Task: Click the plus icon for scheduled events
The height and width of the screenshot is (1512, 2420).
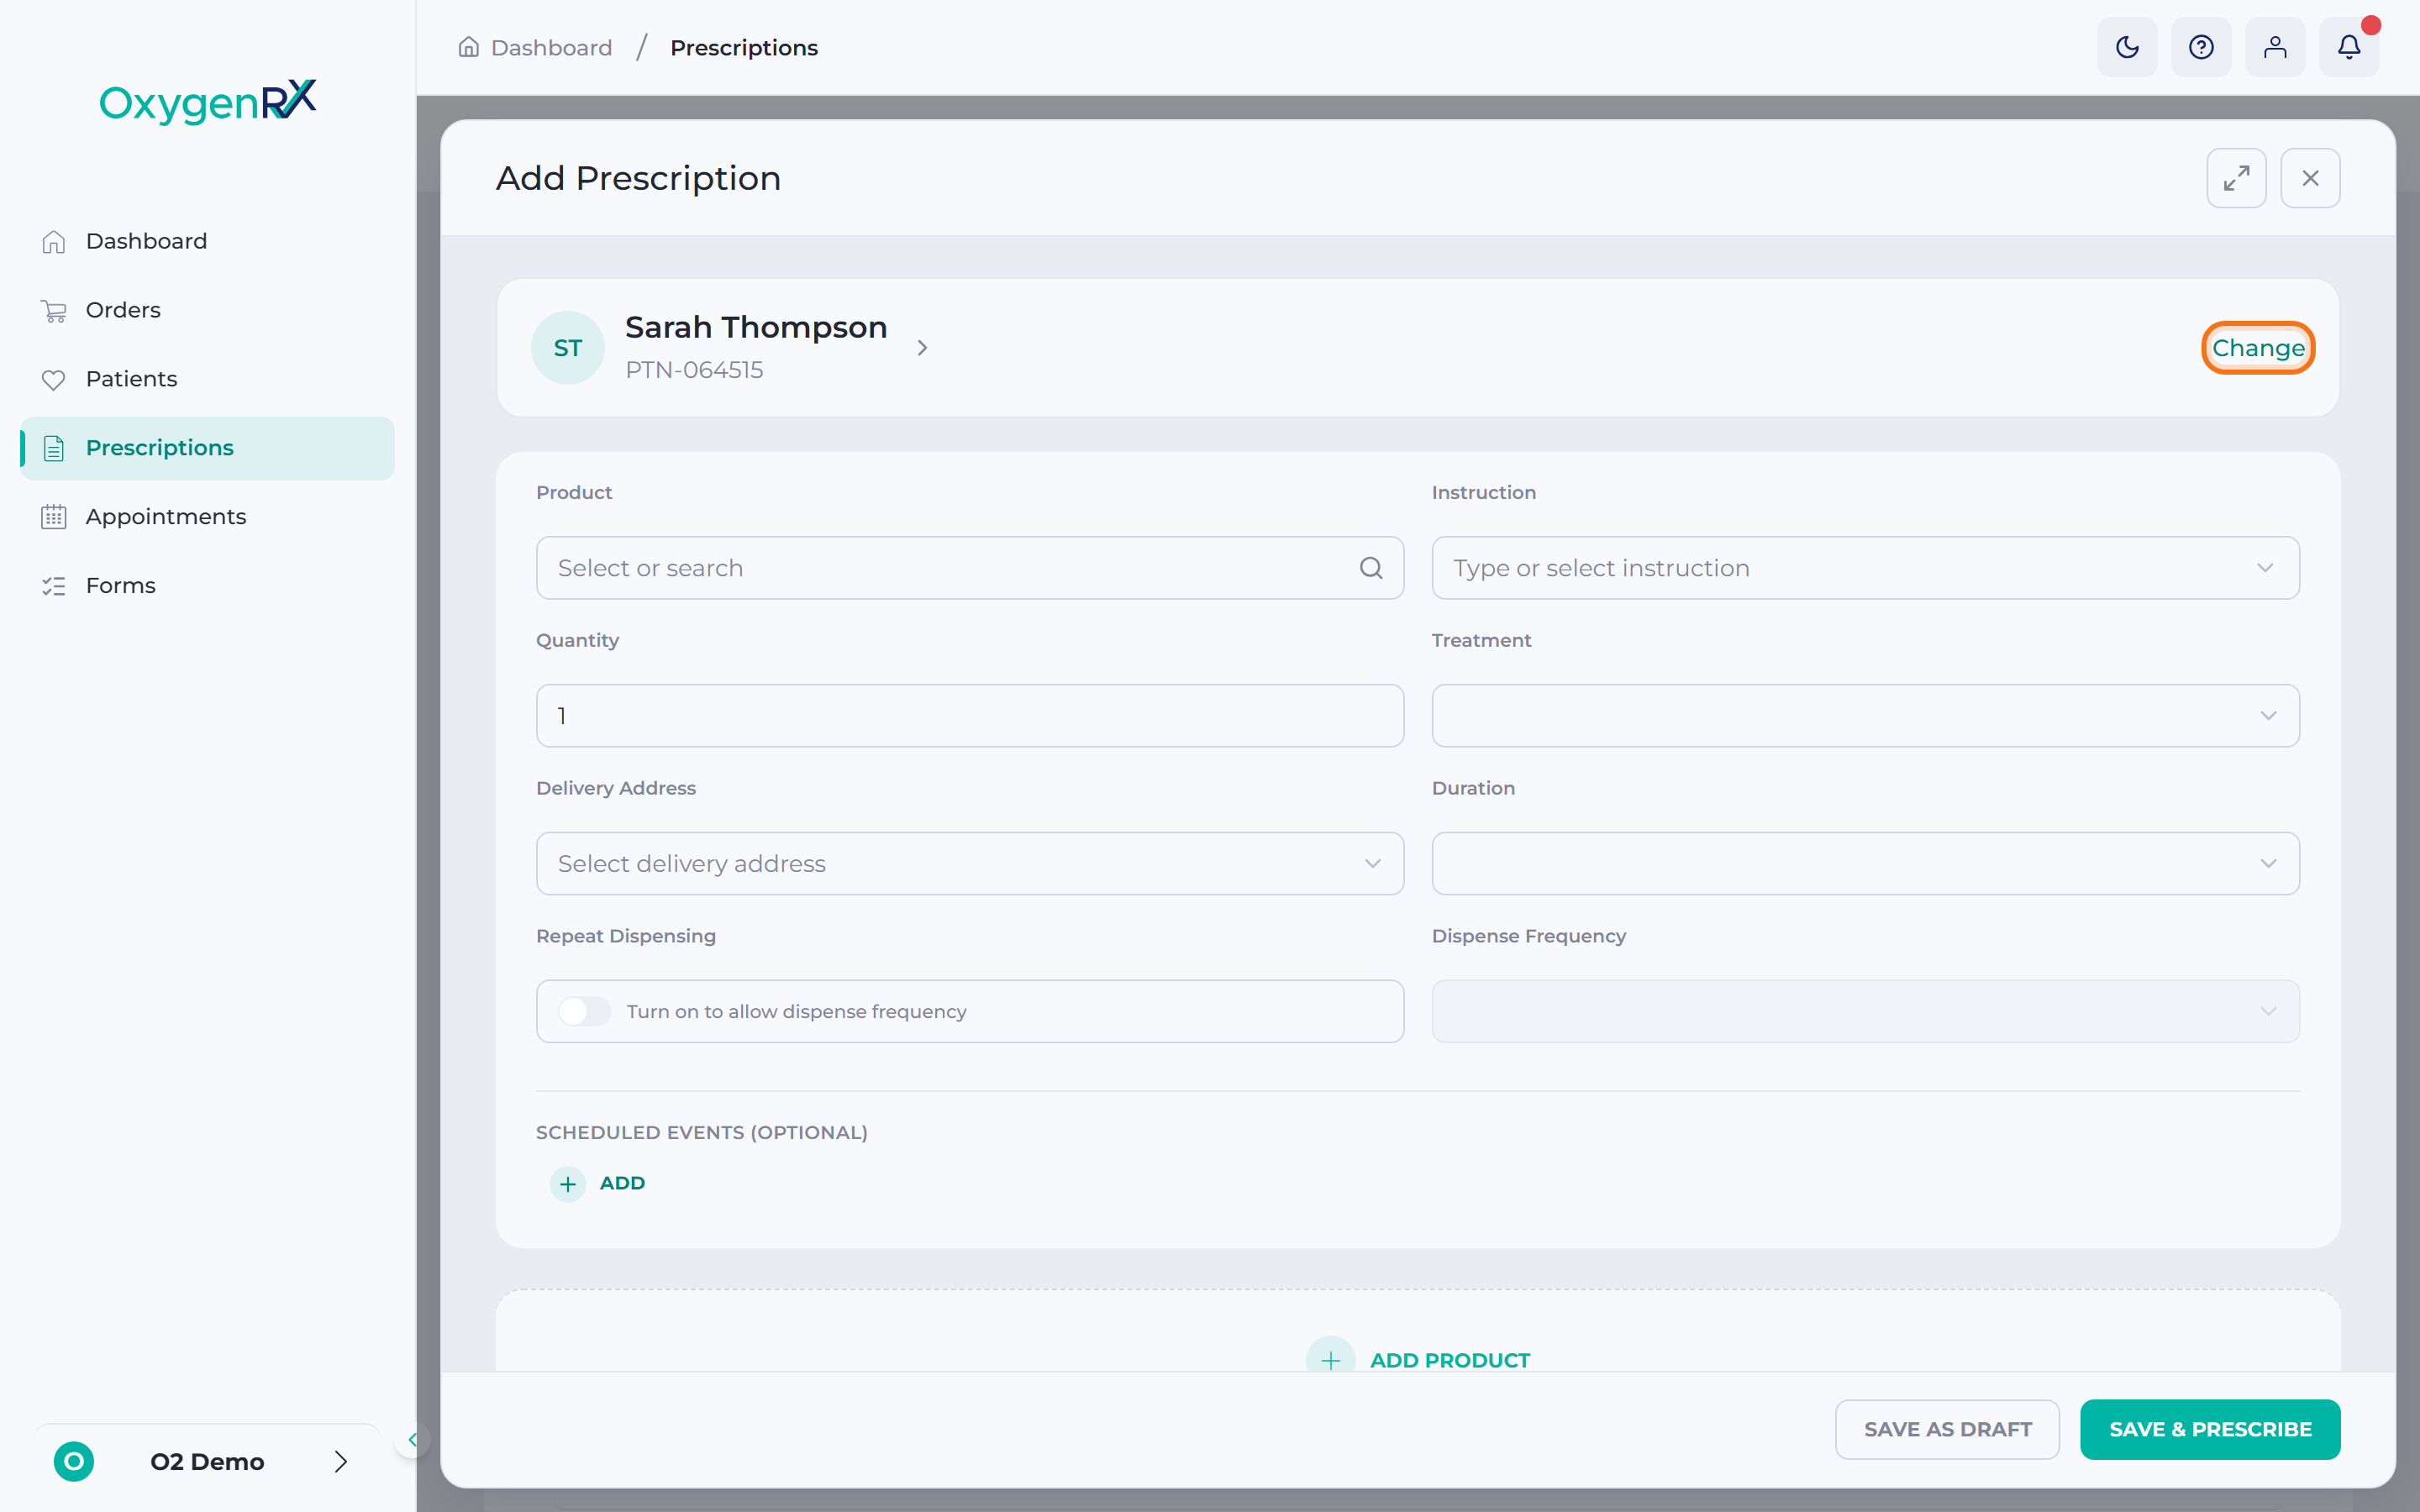Action: click(568, 1184)
